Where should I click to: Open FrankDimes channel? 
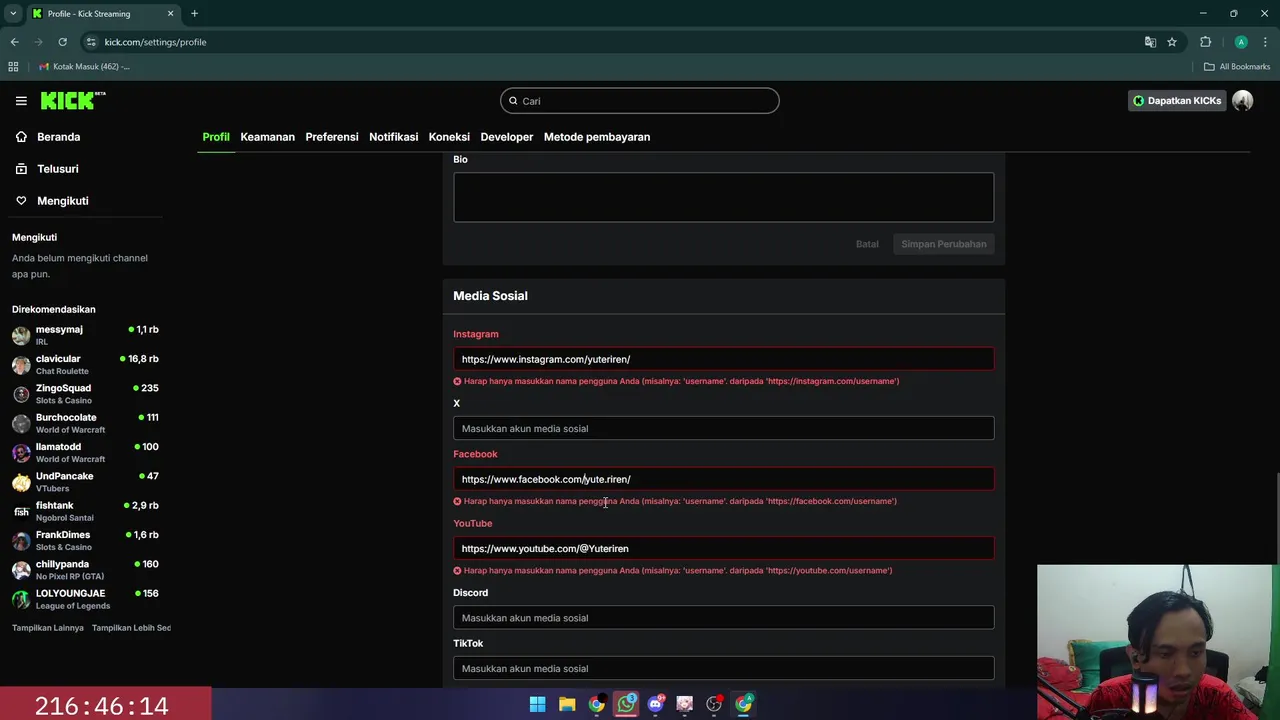pyautogui.click(x=85, y=541)
